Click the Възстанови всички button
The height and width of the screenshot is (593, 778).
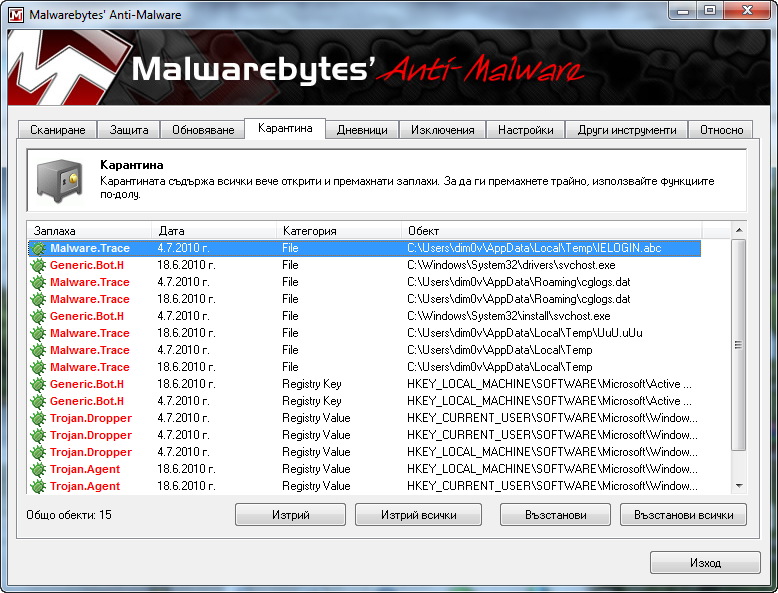683,515
